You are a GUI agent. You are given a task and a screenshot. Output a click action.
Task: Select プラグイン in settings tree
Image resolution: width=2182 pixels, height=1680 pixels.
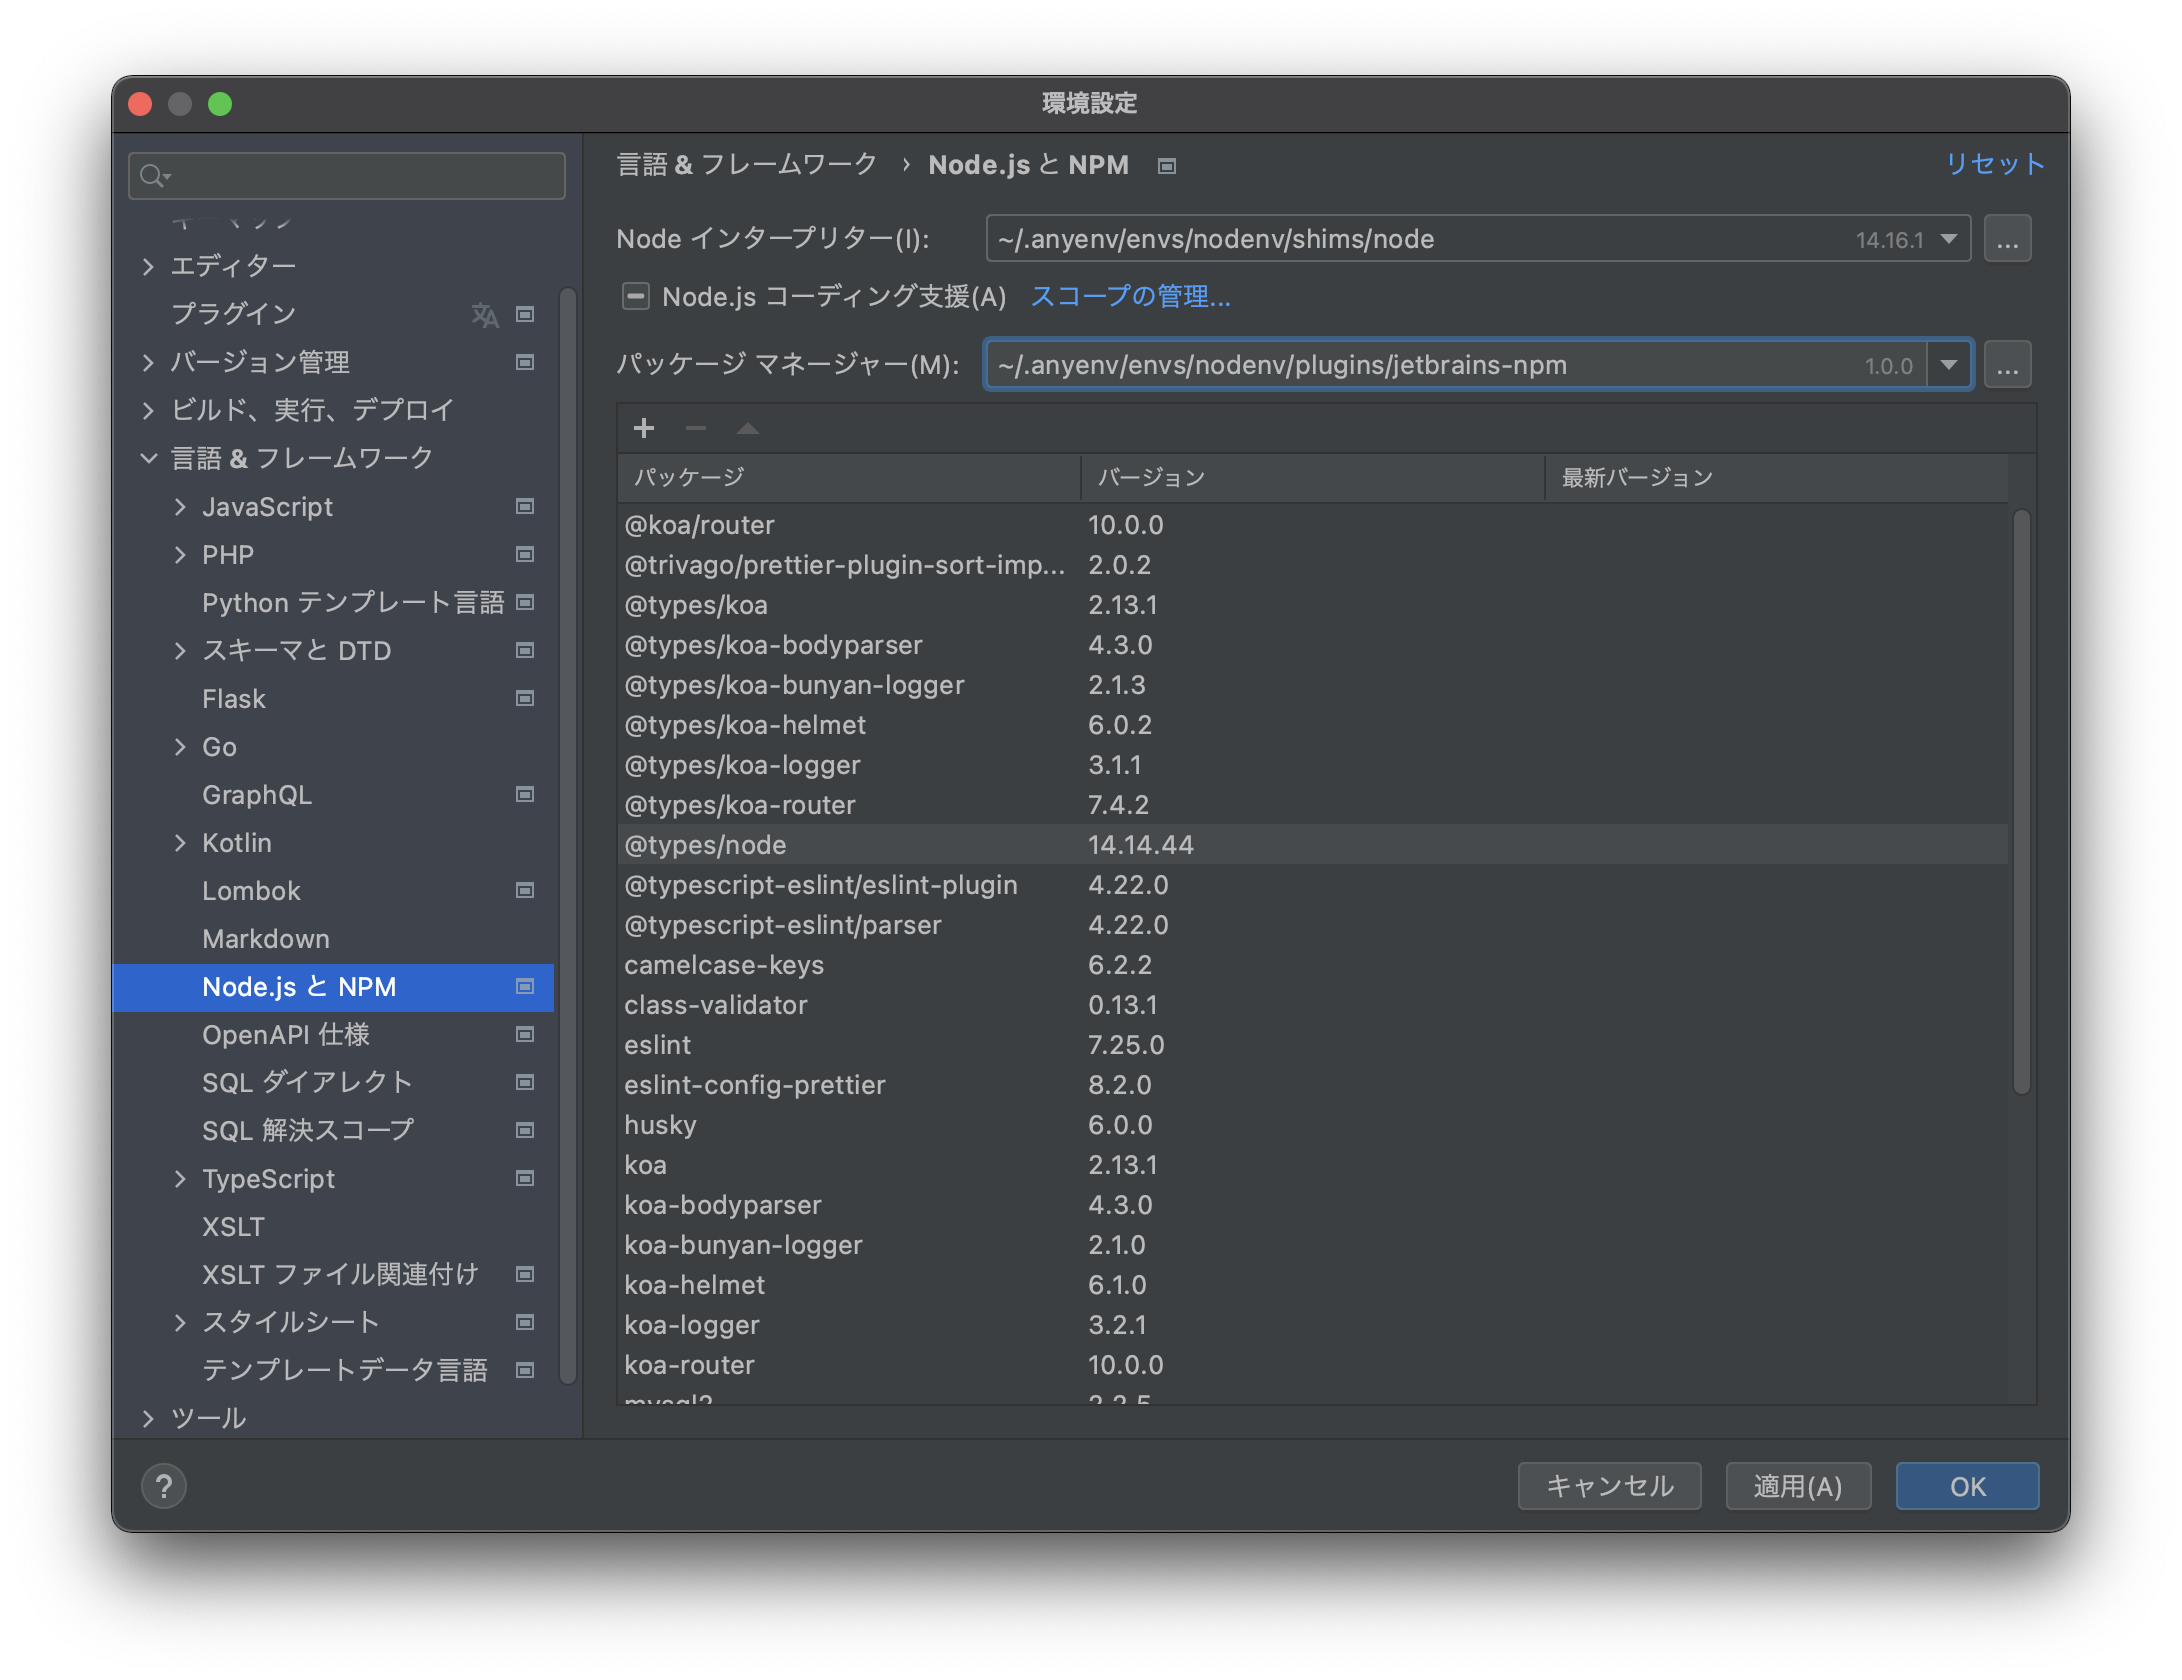coord(333,315)
